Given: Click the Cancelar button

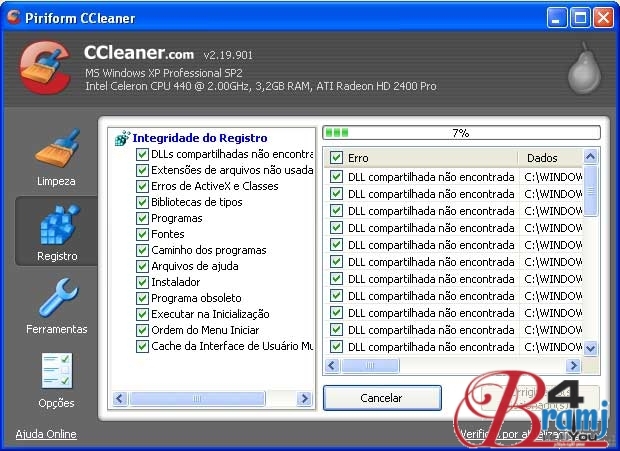Looking at the screenshot, I should pyautogui.click(x=382, y=398).
